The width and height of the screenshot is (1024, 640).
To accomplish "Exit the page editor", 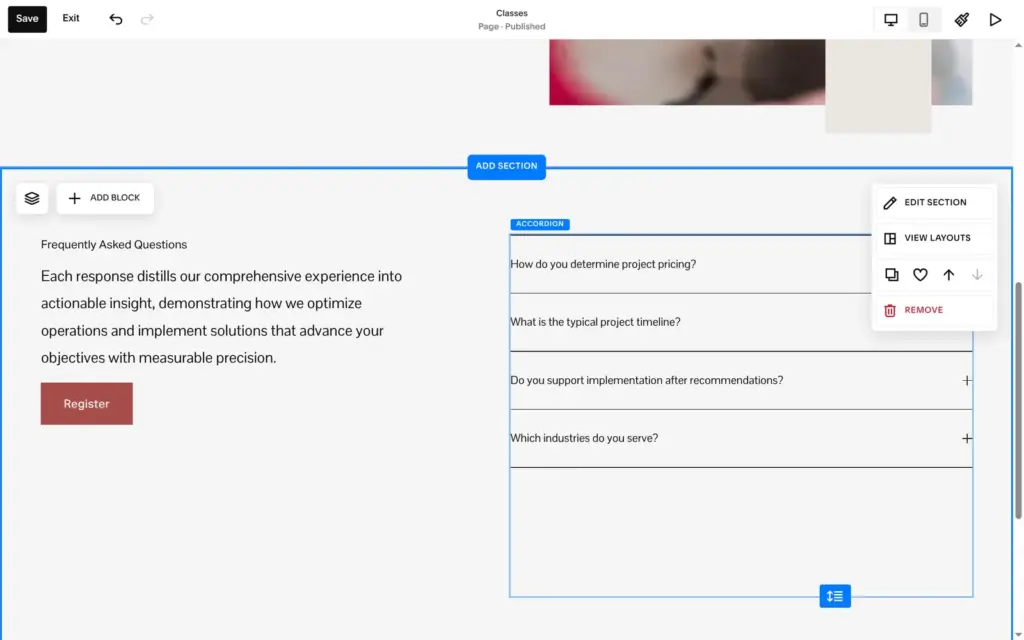I will tap(71, 18).
